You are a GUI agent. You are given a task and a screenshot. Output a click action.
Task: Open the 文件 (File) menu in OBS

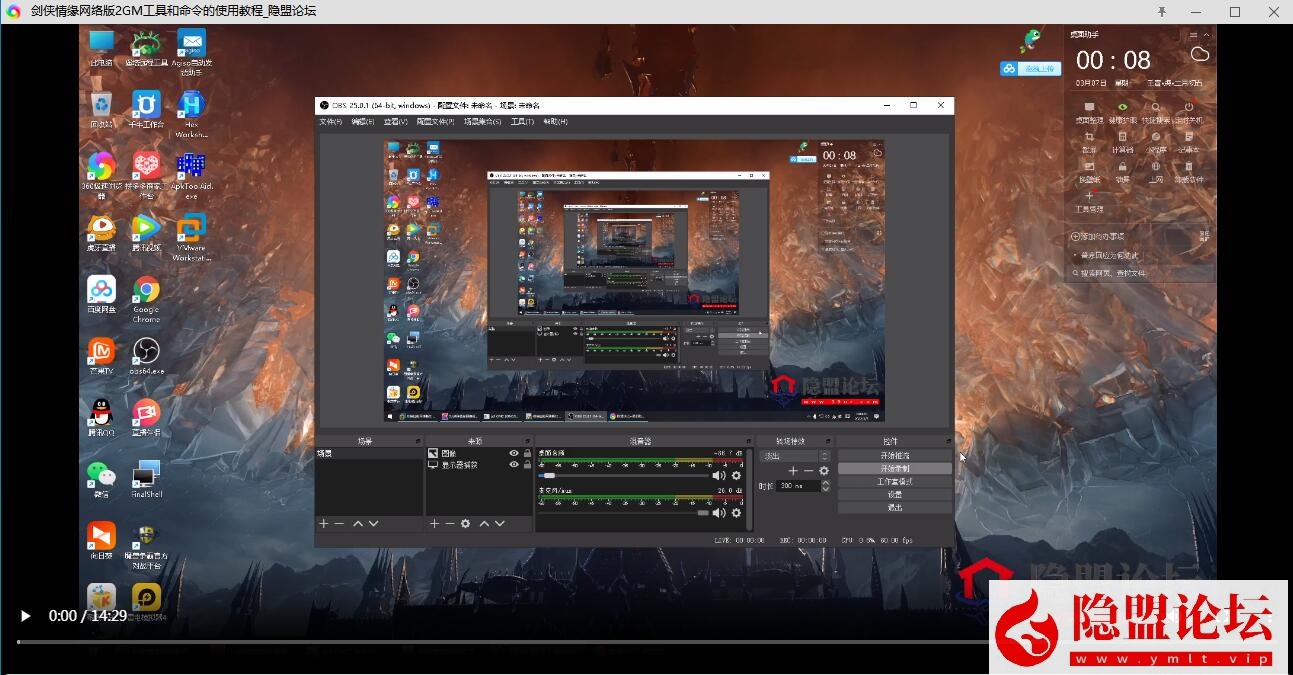[x=330, y=122]
